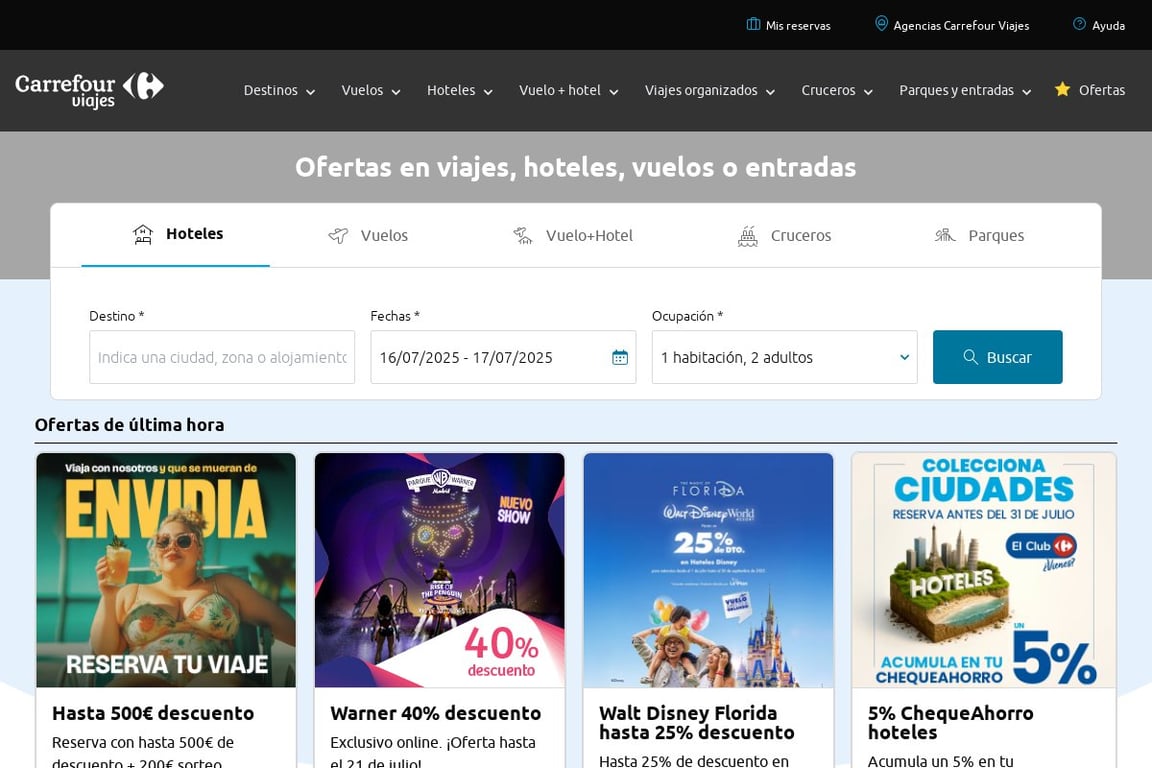1152x768 pixels.
Task: Switch to the Parques search tab
Action: [979, 235]
